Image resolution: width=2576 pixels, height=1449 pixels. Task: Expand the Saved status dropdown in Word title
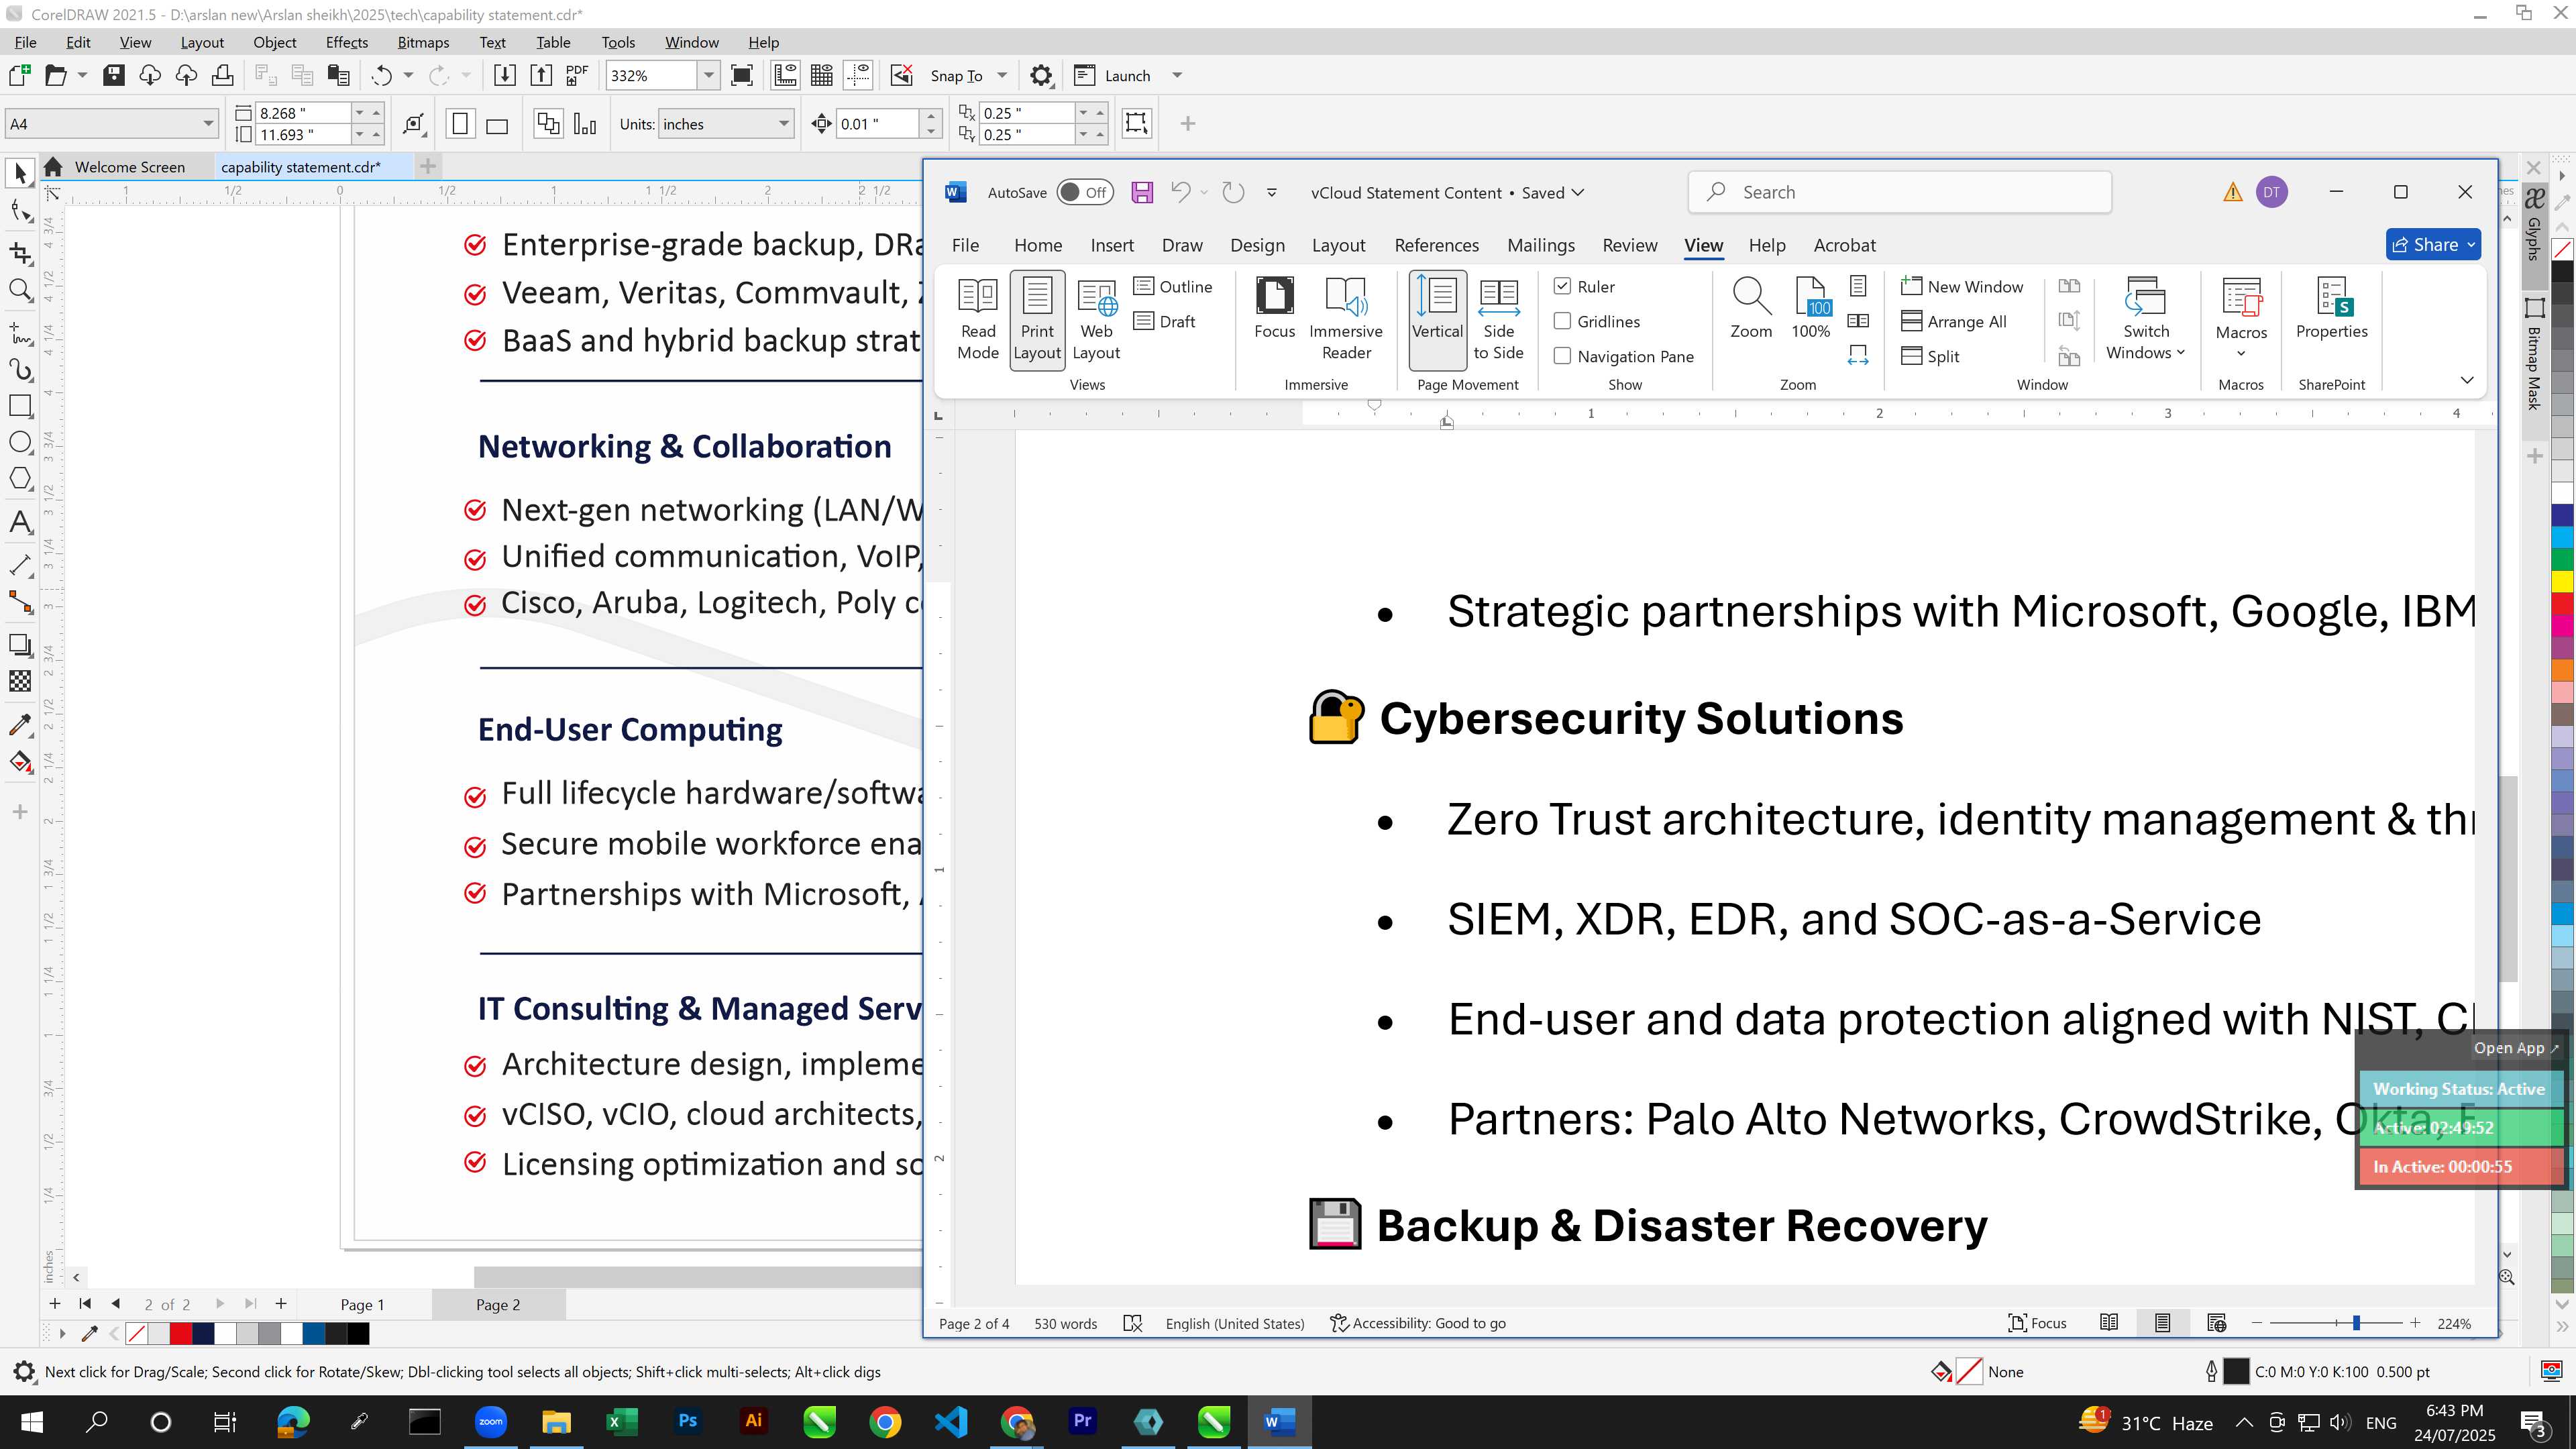[1579, 192]
